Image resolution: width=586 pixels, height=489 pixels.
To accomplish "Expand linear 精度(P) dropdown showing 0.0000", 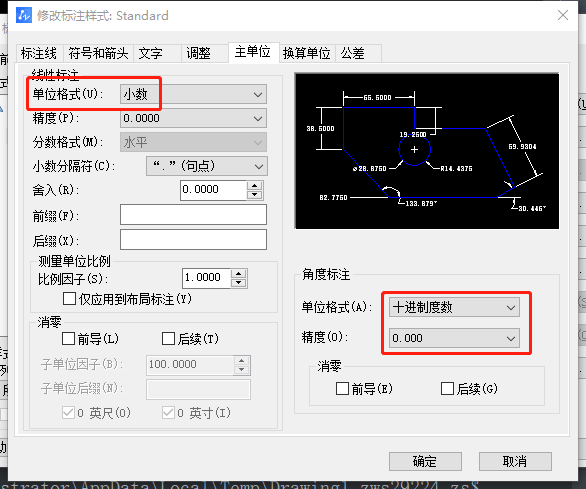I will click(x=193, y=119).
